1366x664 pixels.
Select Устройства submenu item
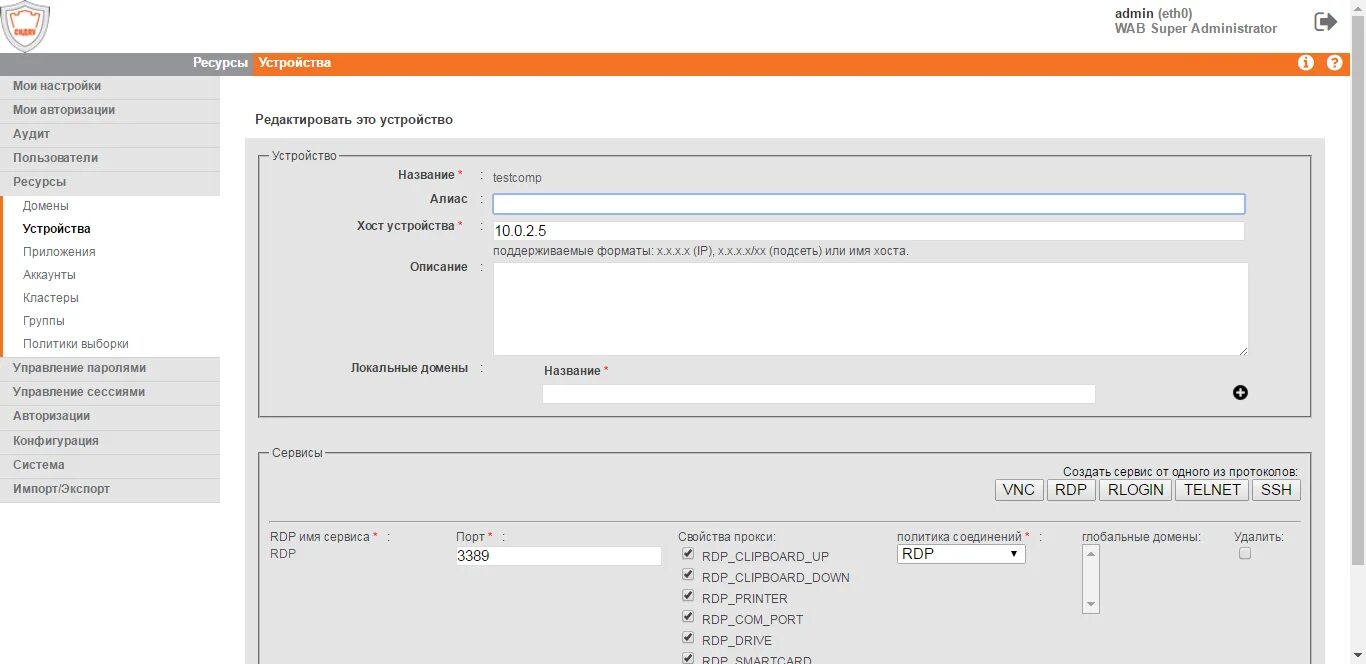click(x=56, y=229)
